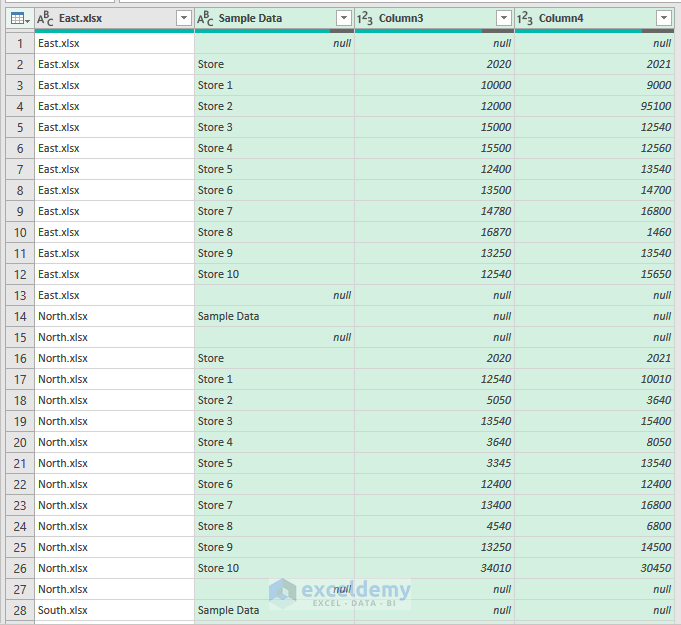Click the 15650 value in row 12
This screenshot has height=625, width=681.
656,274
